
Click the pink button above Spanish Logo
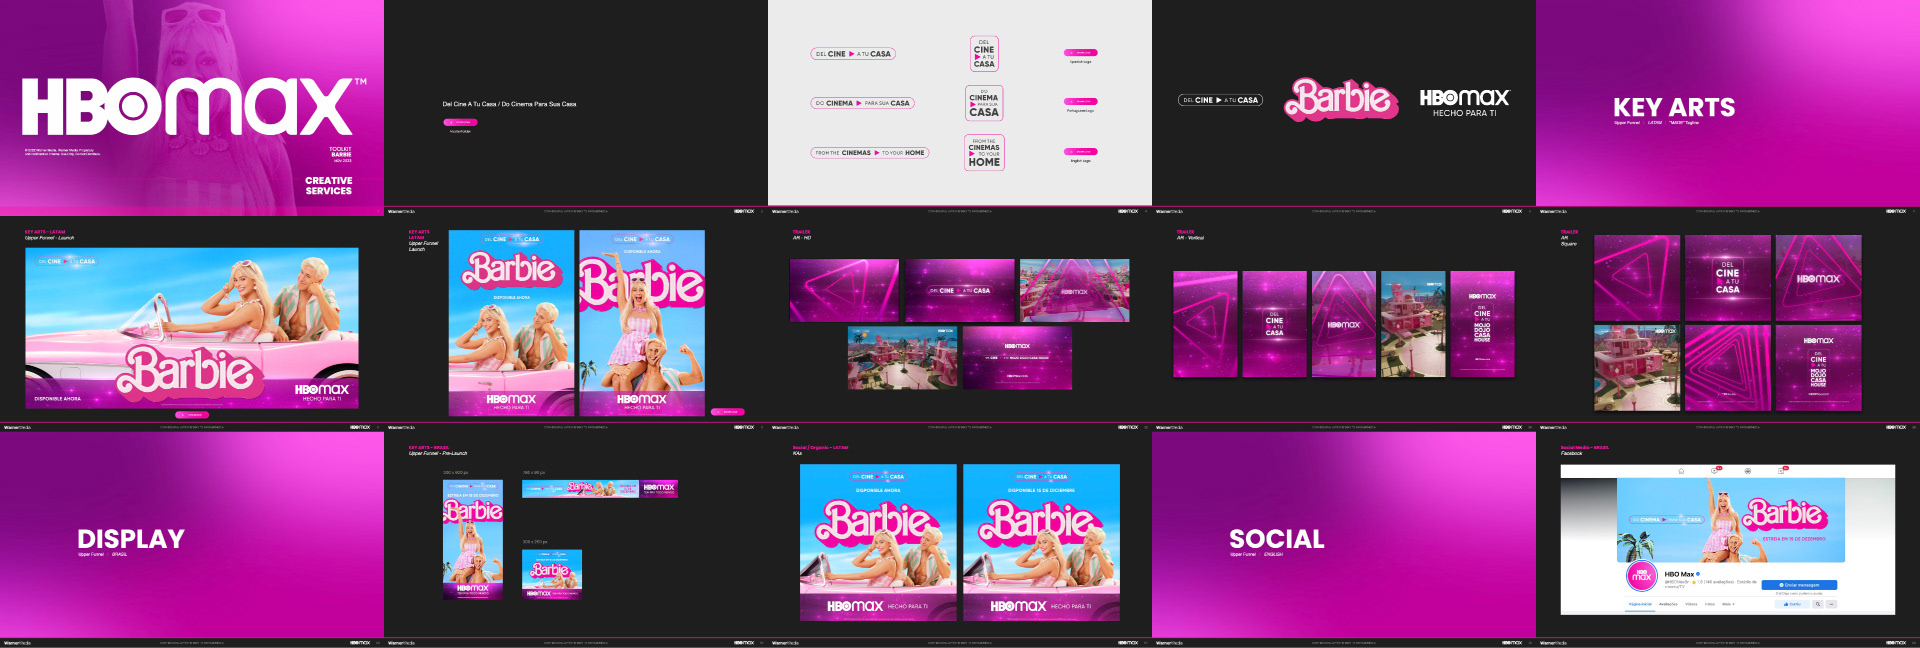point(1081,52)
